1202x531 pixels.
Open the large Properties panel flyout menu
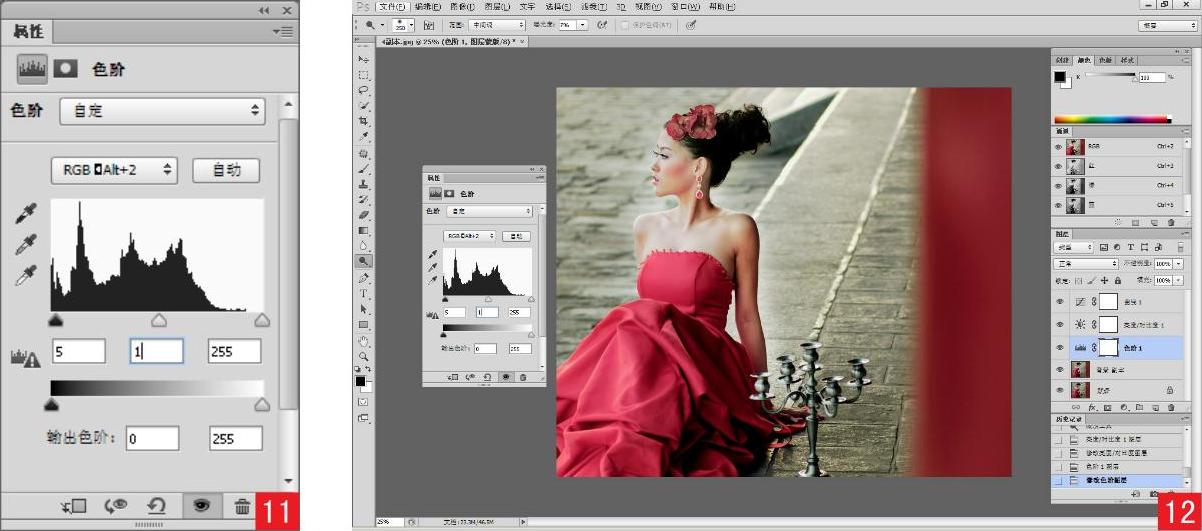pos(283,32)
